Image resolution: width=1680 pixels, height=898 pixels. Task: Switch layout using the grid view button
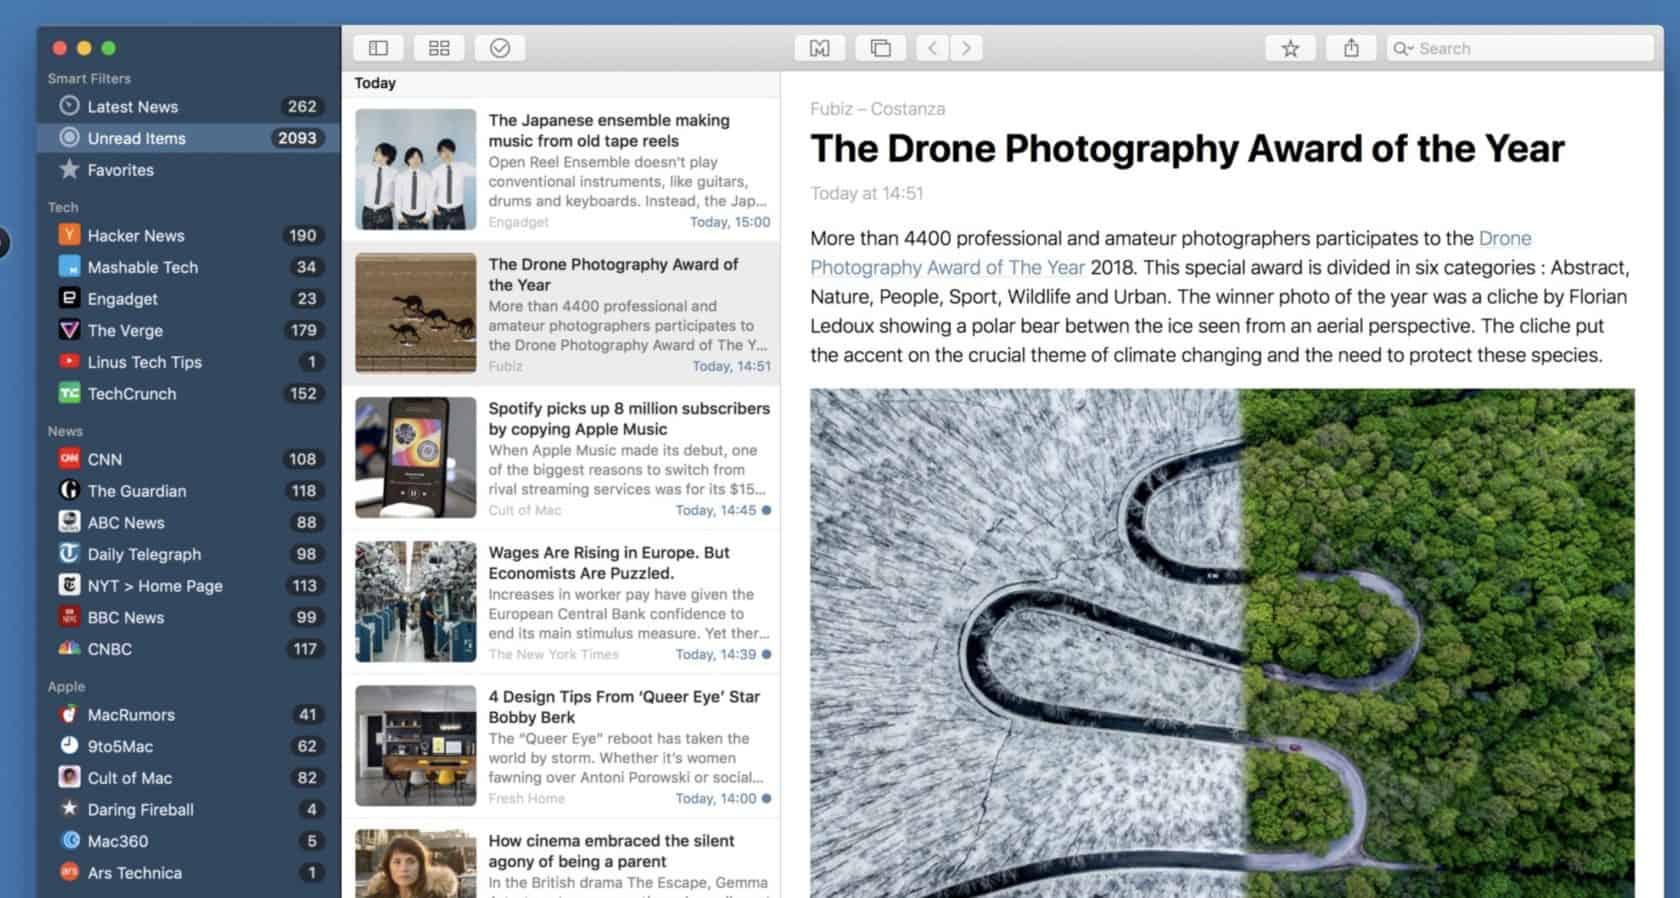439,48
